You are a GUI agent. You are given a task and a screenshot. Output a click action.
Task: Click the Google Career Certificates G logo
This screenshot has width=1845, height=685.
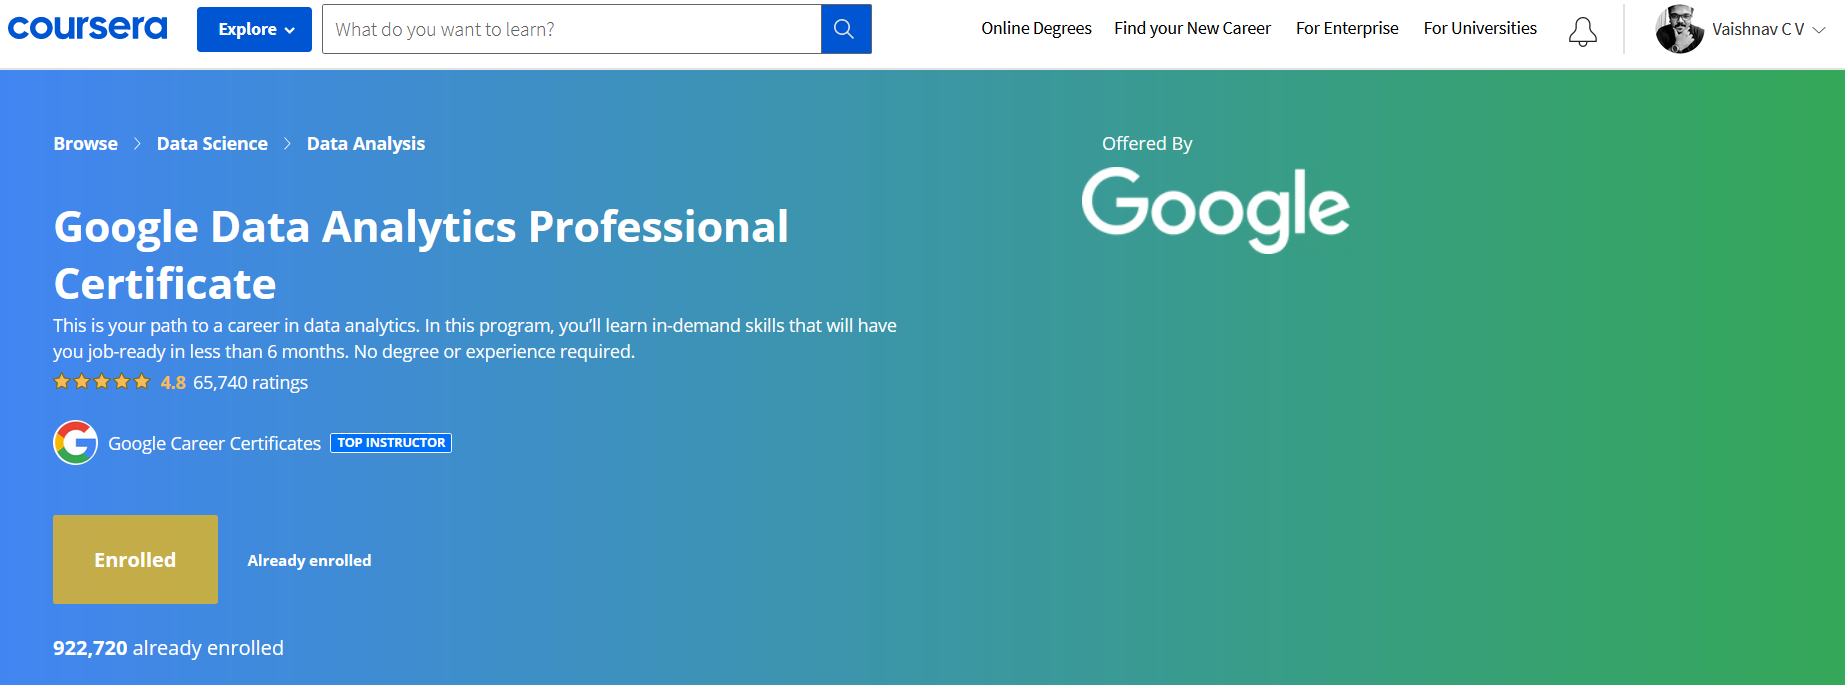click(76, 442)
